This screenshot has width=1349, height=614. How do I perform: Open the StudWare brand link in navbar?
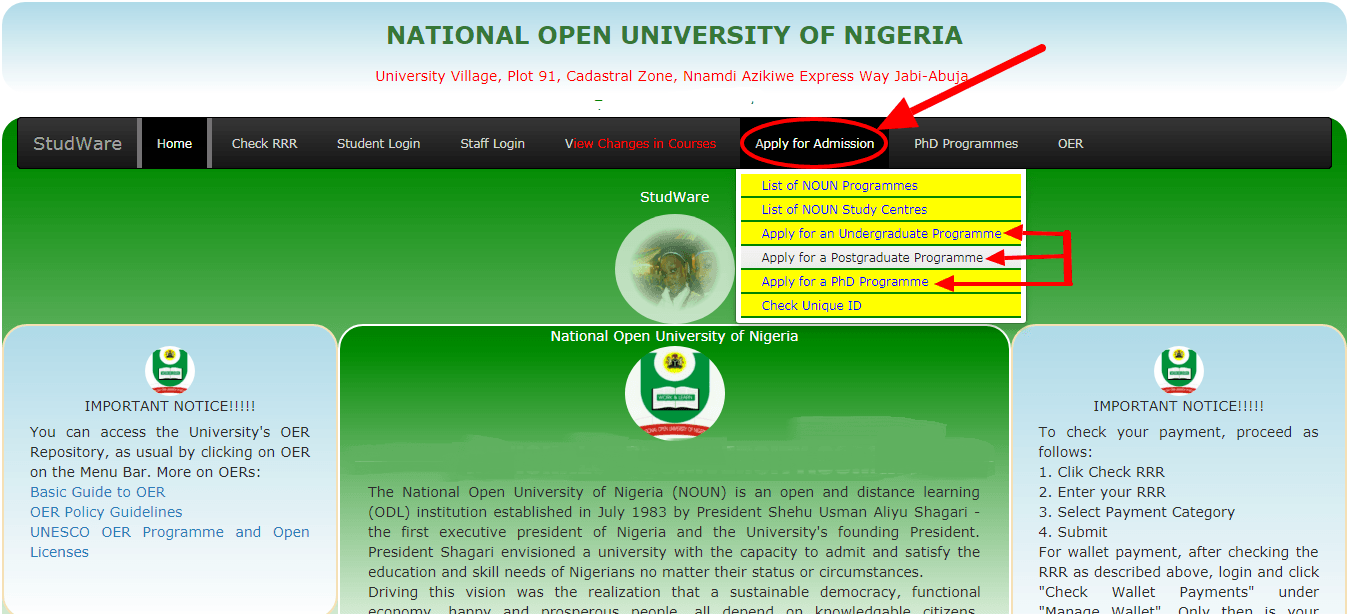click(78, 143)
